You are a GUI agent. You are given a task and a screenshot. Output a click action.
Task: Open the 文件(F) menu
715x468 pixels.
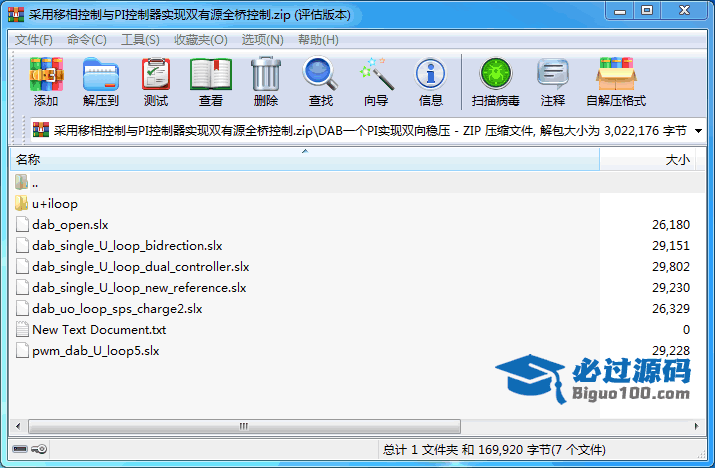[x=34, y=40]
